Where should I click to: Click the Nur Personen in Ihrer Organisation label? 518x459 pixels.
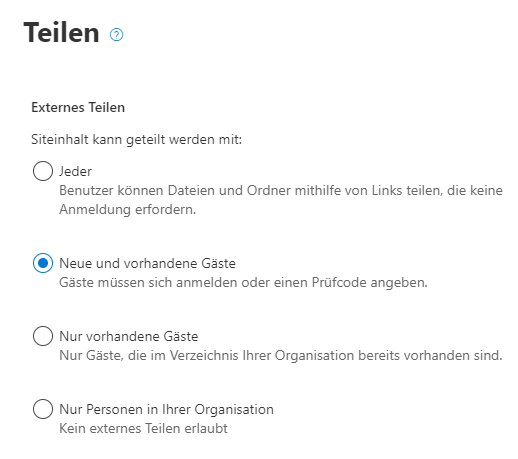click(x=166, y=409)
